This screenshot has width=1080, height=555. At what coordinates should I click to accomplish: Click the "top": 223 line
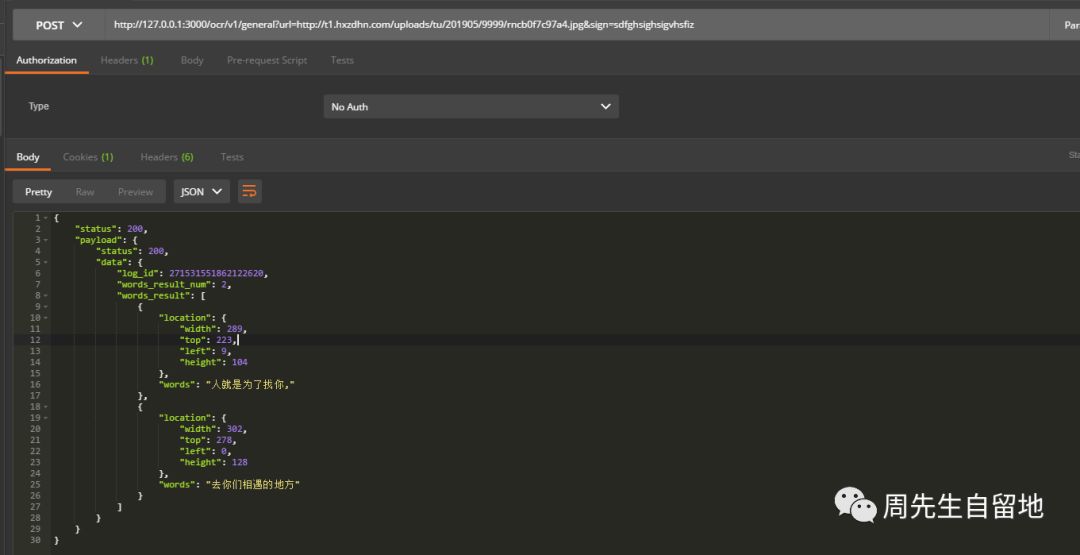(207, 340)
